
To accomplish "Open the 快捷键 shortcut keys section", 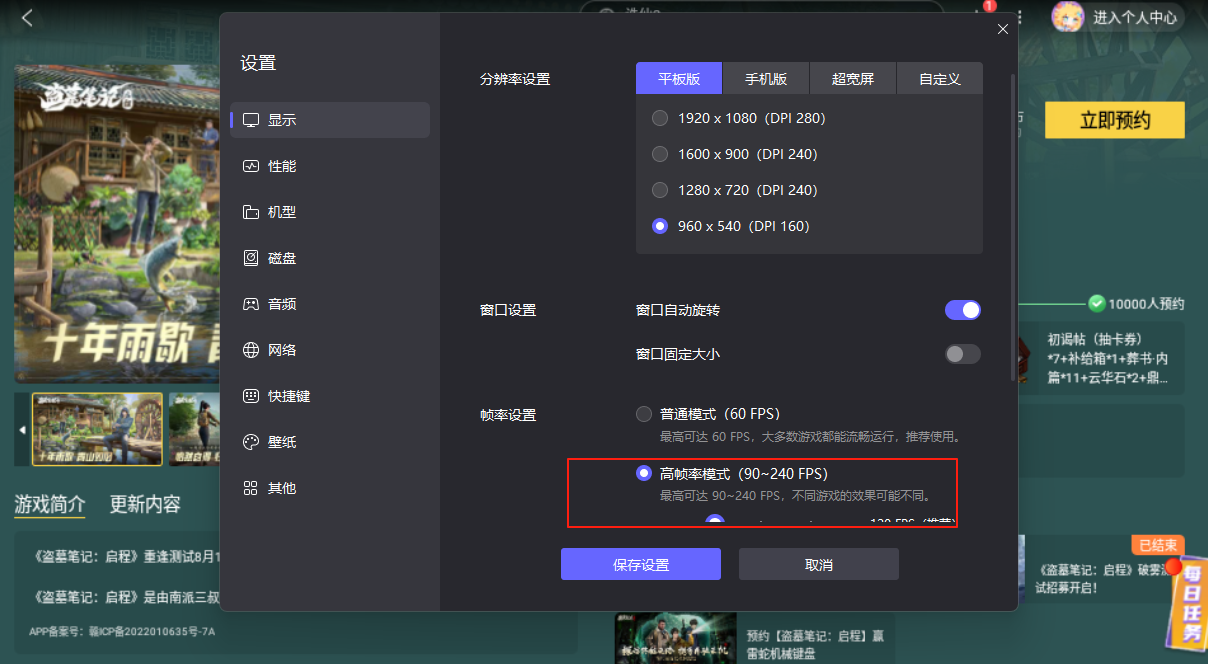I will point(330,396).
